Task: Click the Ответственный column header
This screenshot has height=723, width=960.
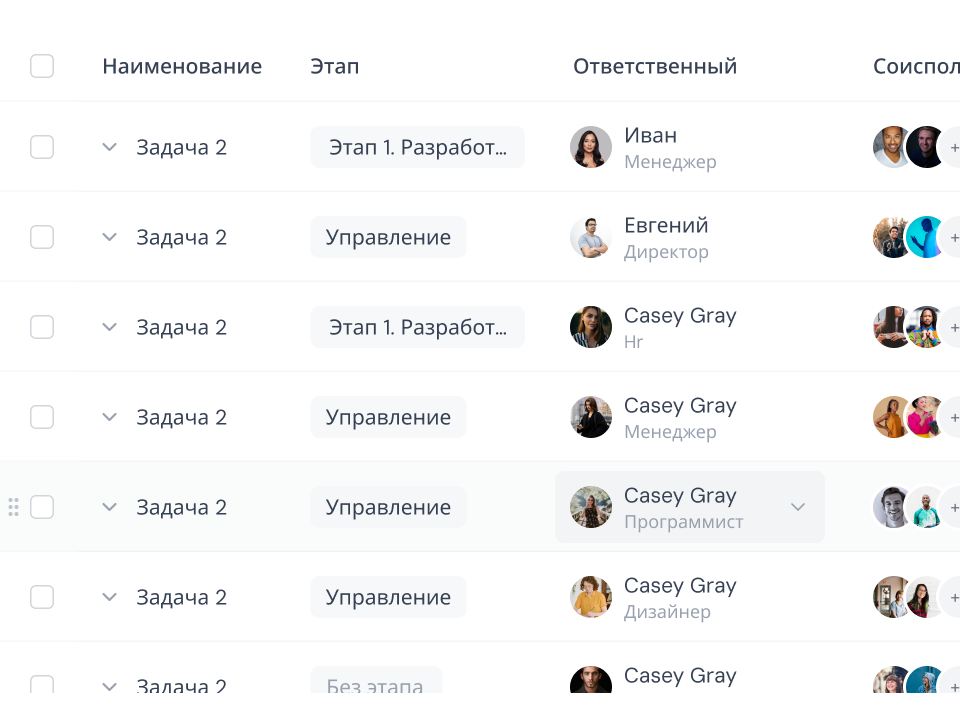Action: point(654,66)
